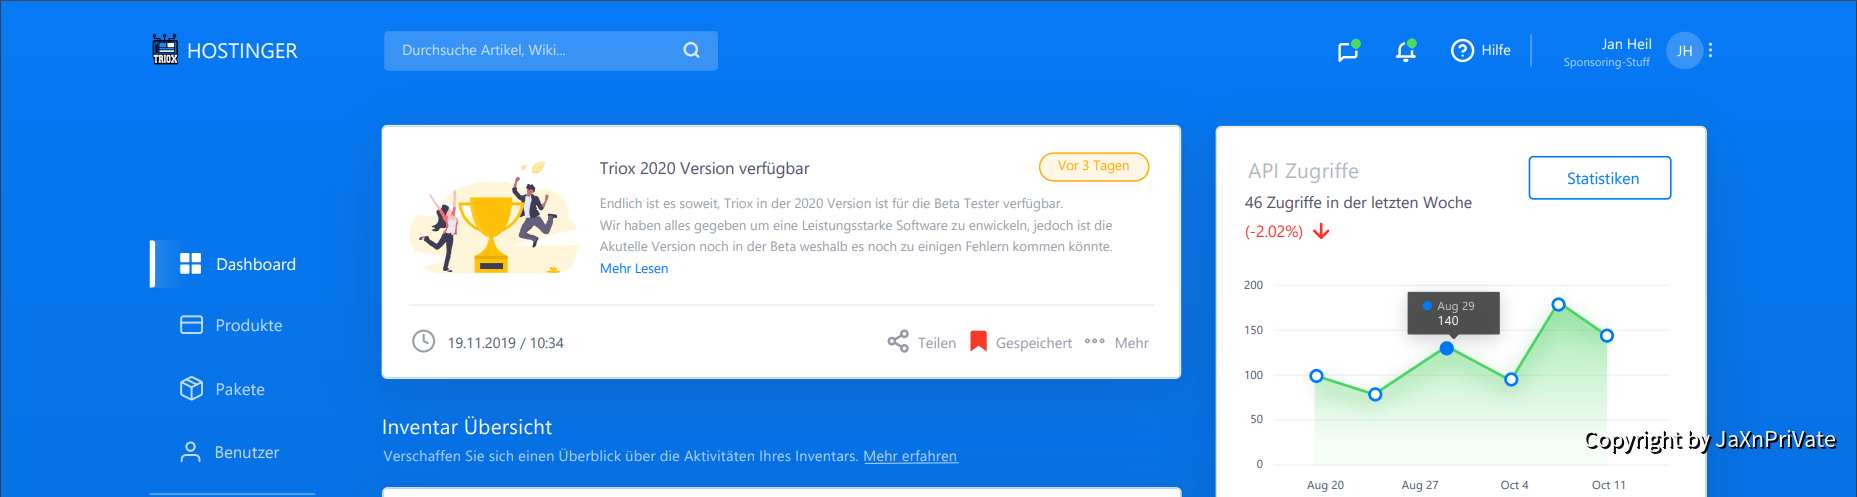Click the help question mark icon
This screenshot has width=1857, height=497.
(1462, 50)
